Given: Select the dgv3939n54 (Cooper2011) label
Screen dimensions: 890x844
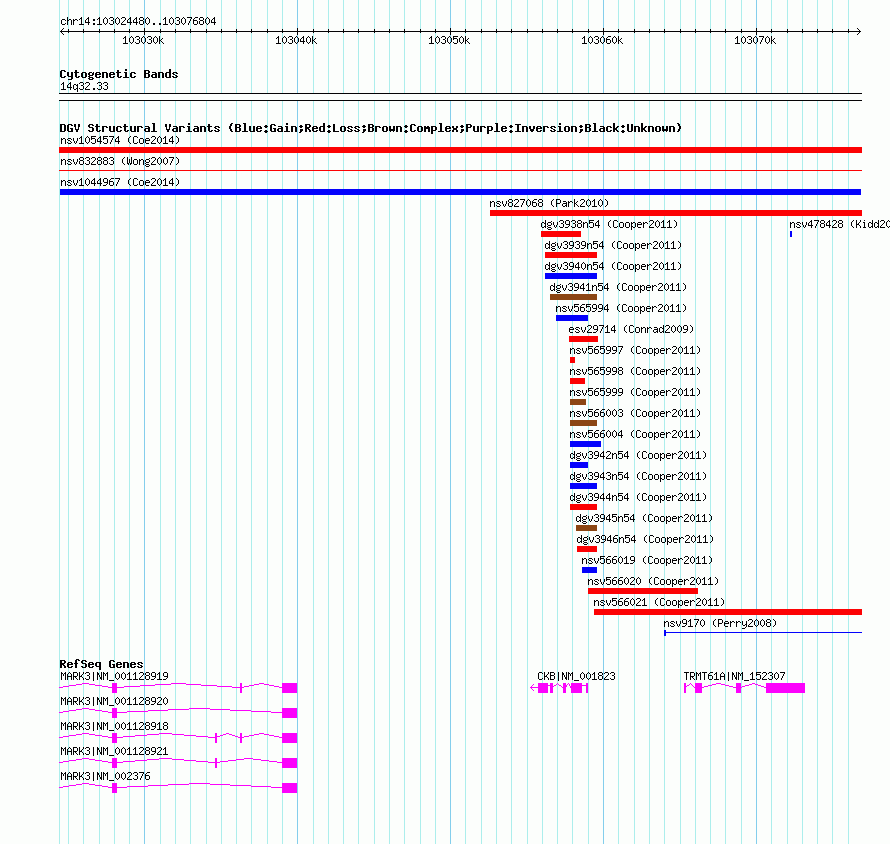Looking at the screenshot, I should (x=613, y=245).
